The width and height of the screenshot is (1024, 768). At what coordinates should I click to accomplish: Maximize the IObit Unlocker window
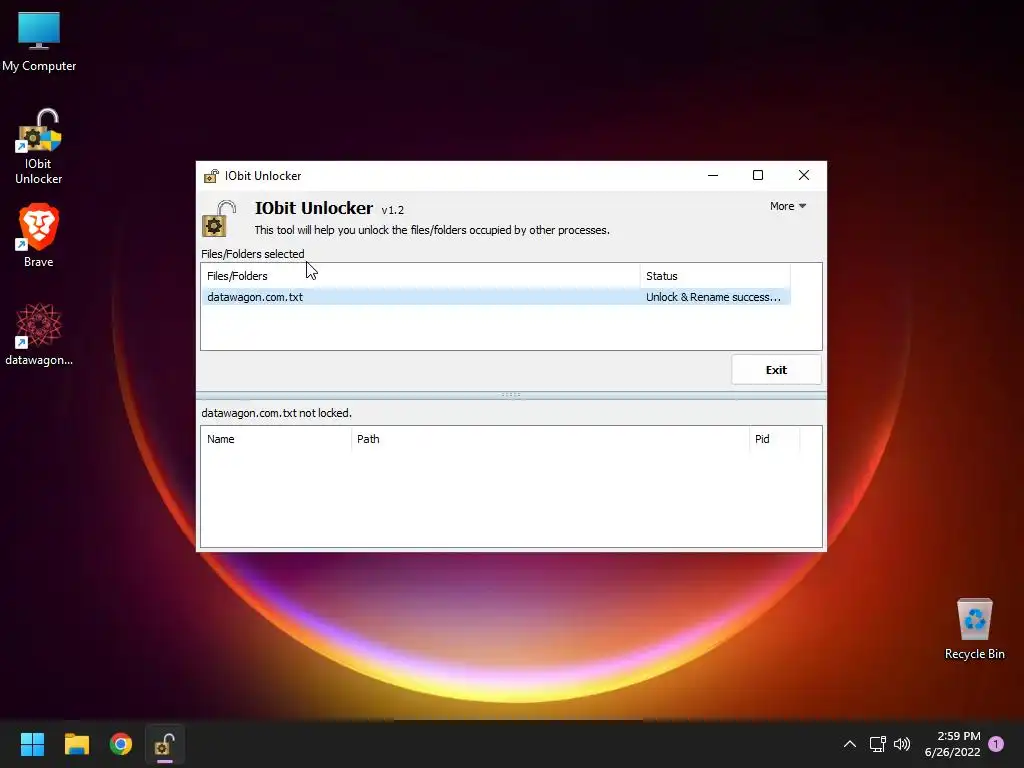(x=758, y=175)
